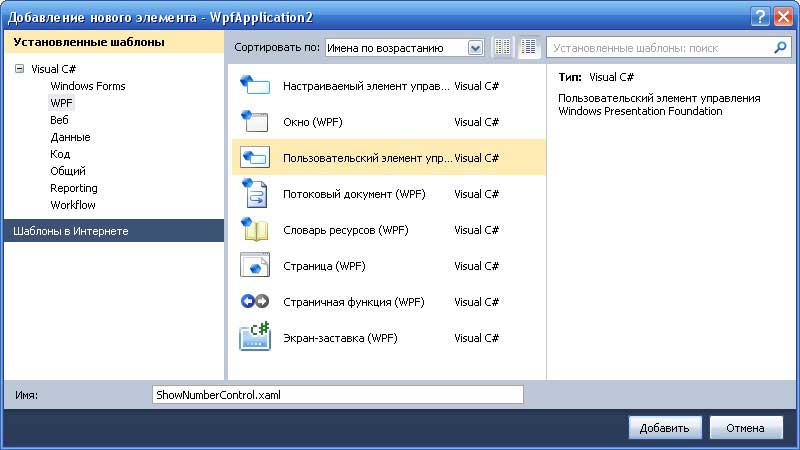Select the Reporting category

tap(74, 188)
